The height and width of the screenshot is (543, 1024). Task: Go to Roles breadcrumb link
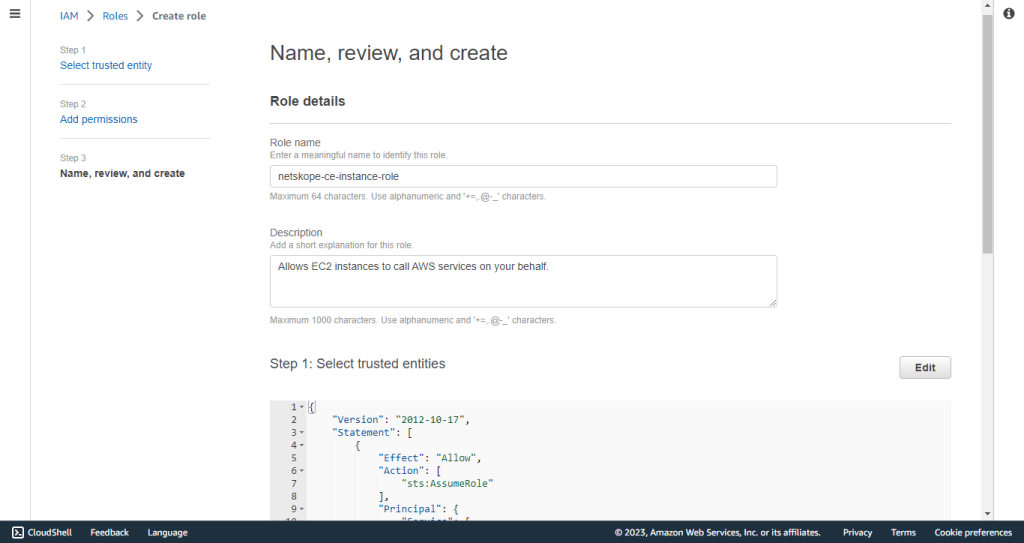pos(115,16)
